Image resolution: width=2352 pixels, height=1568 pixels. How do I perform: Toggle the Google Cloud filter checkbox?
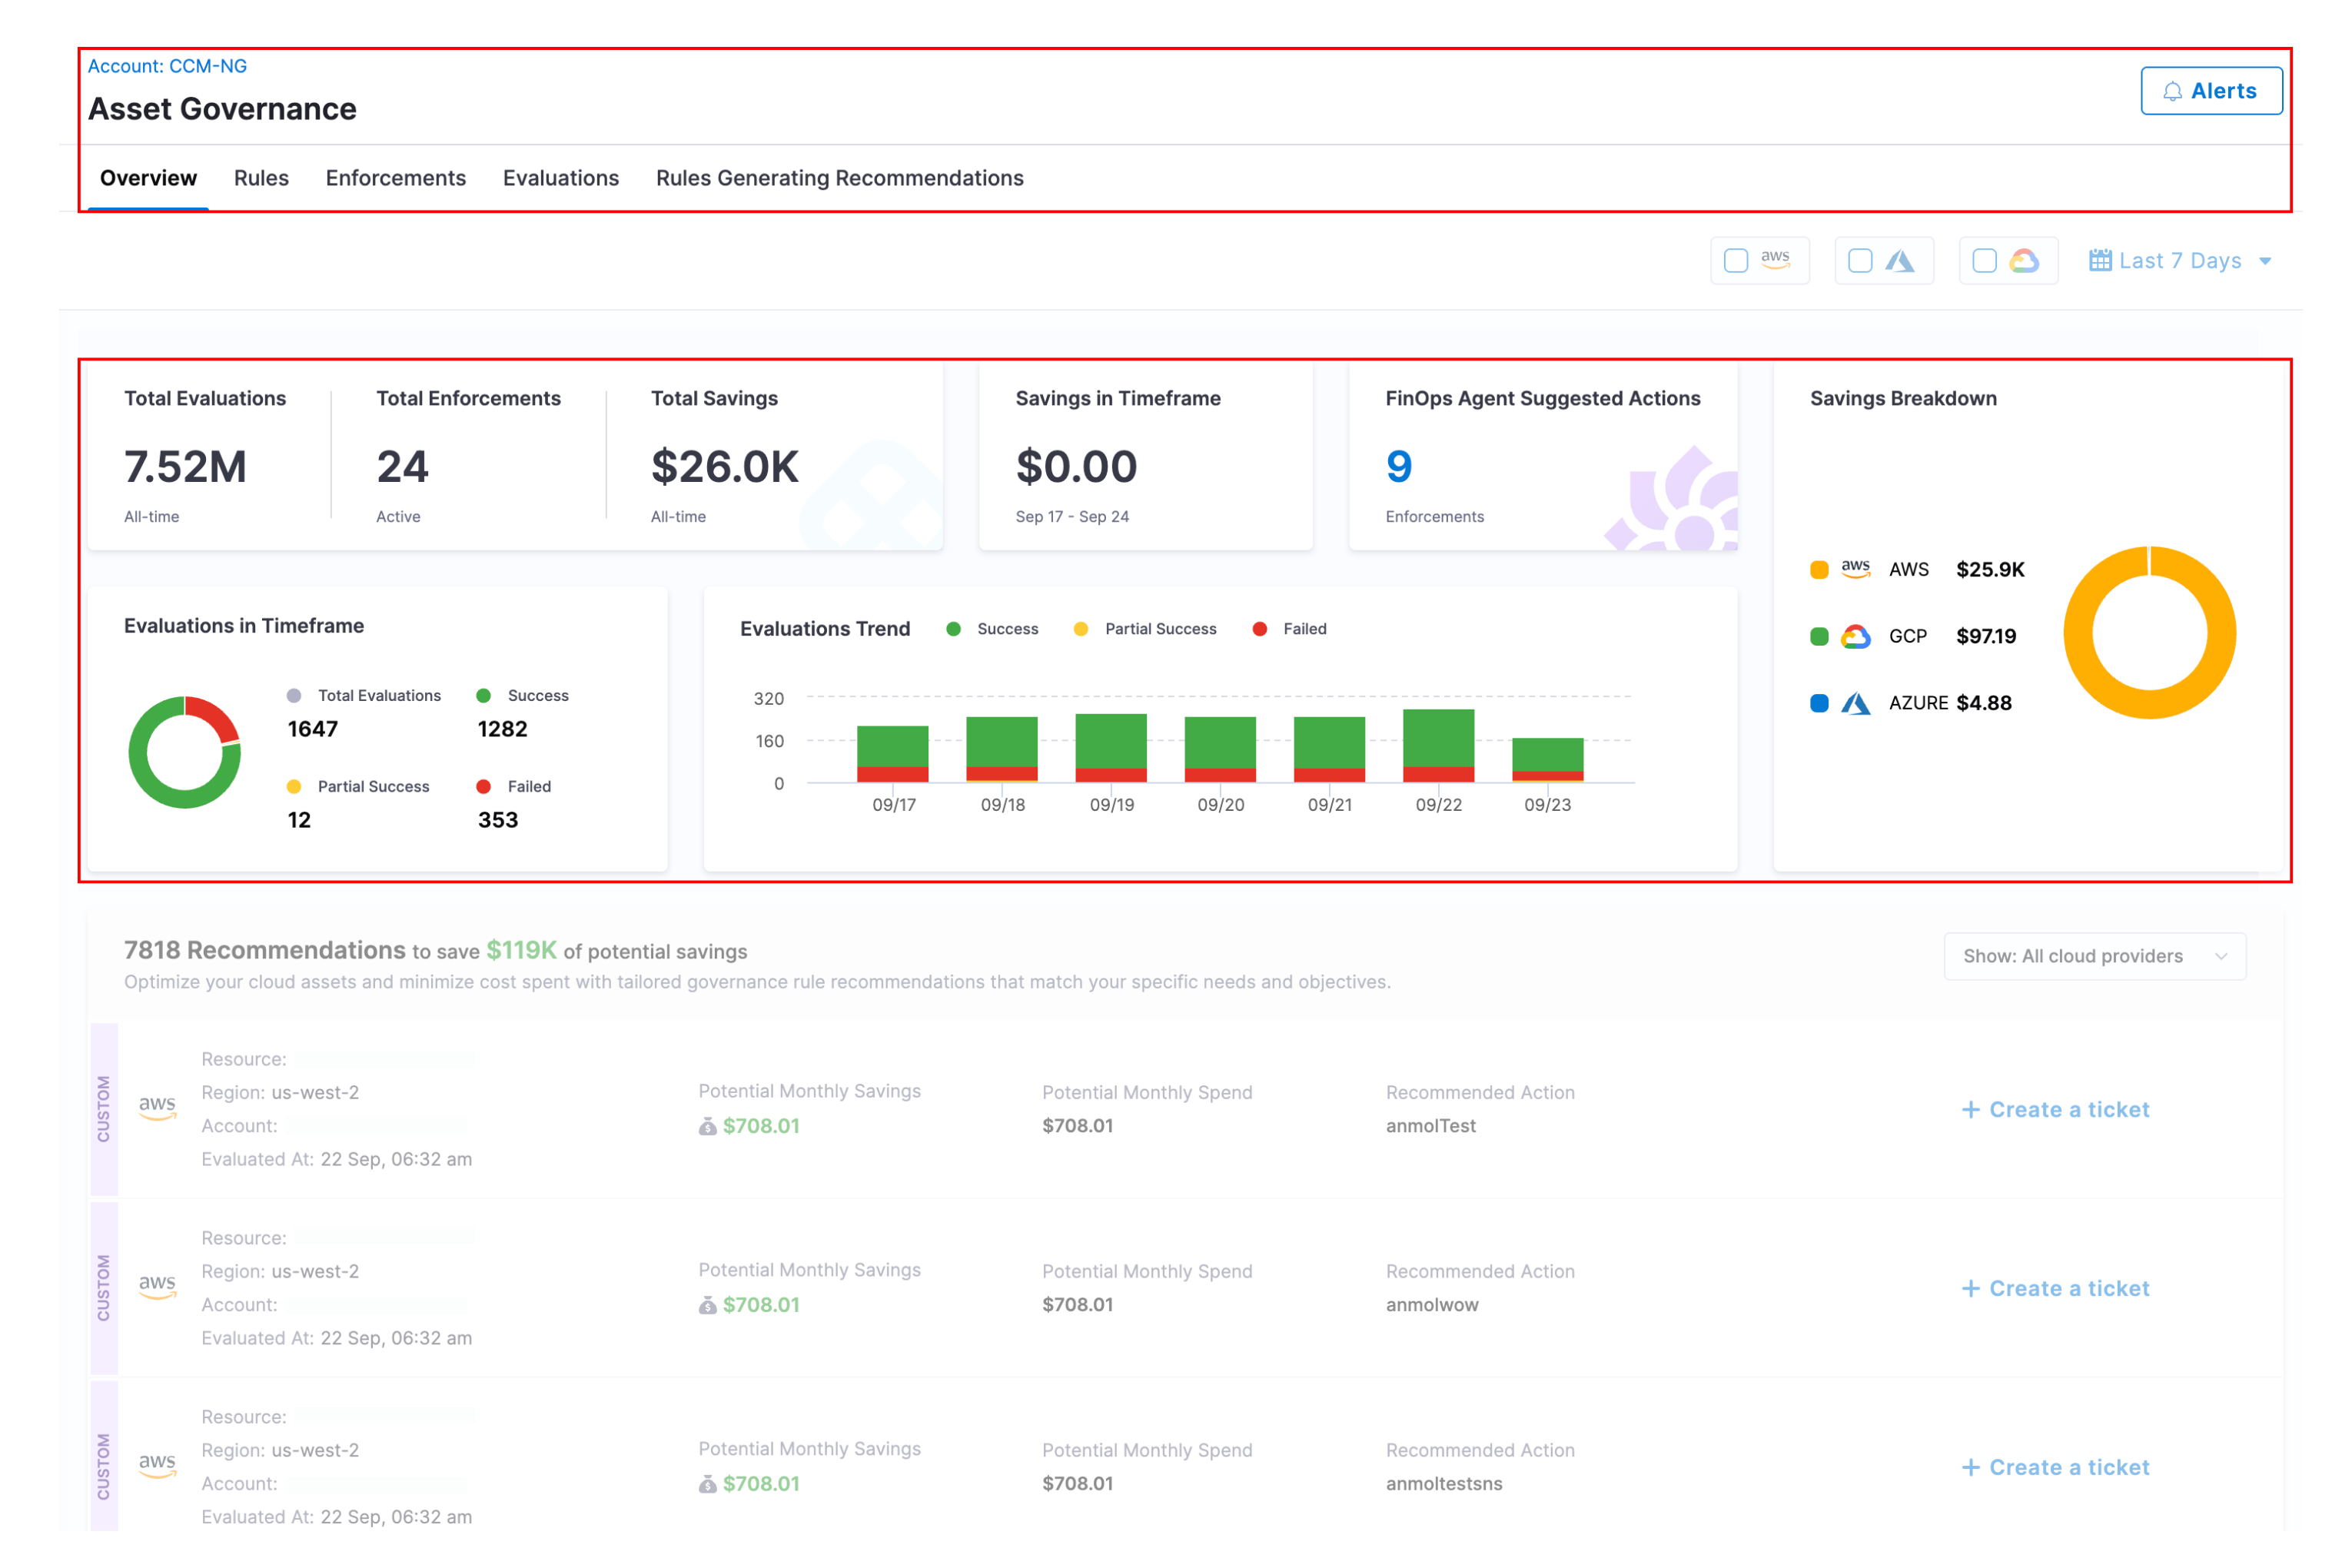coord(1984,261)
